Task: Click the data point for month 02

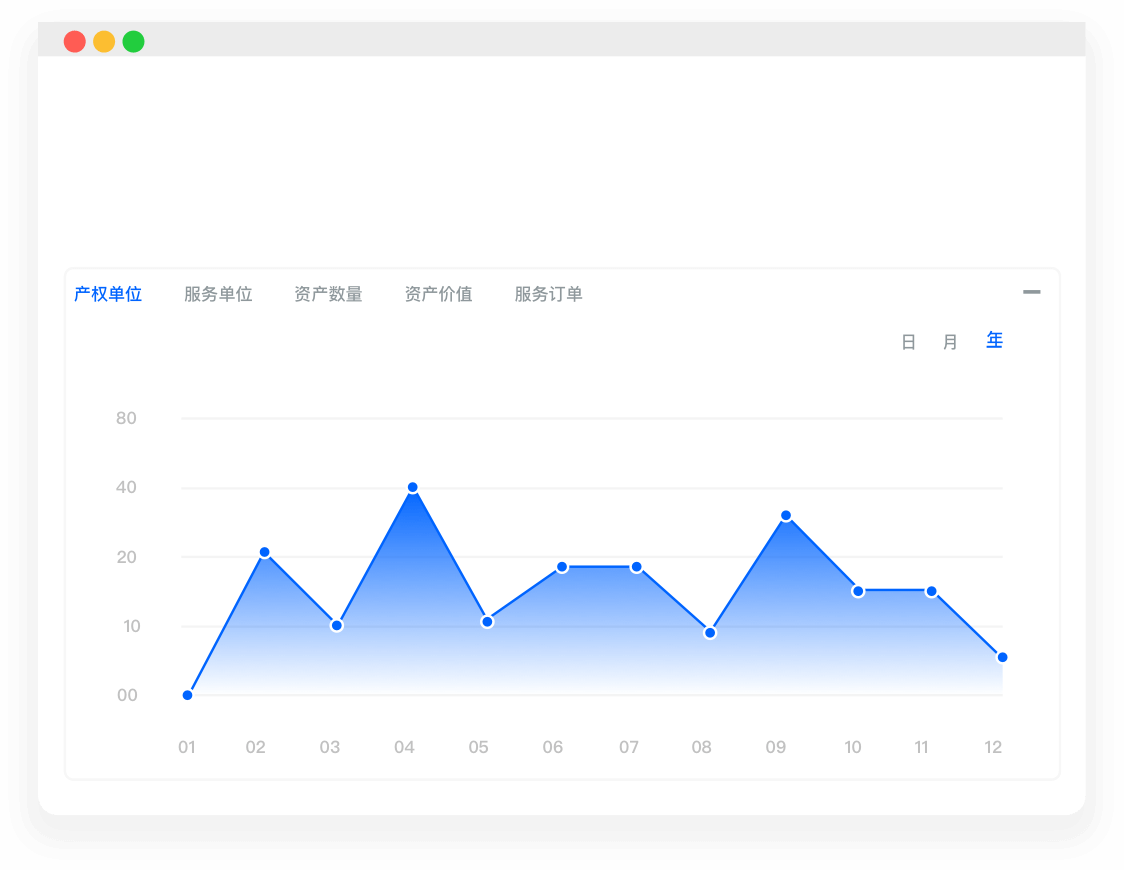Action: click(x=265, y=553)
